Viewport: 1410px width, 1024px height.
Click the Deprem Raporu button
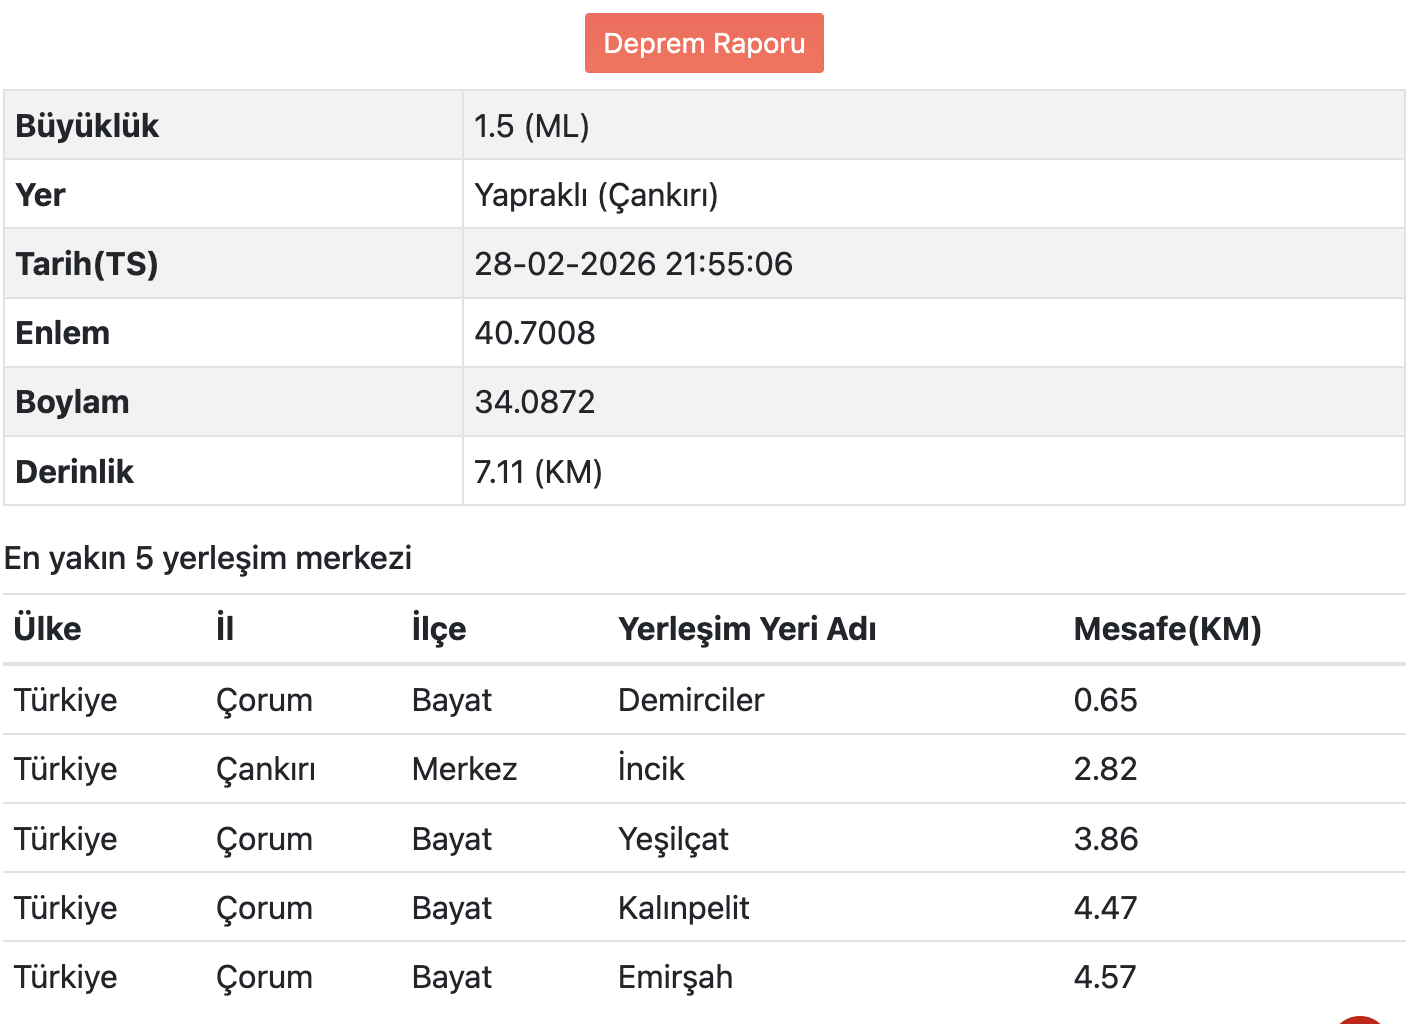pyautogui.click(x=704, y=43)
